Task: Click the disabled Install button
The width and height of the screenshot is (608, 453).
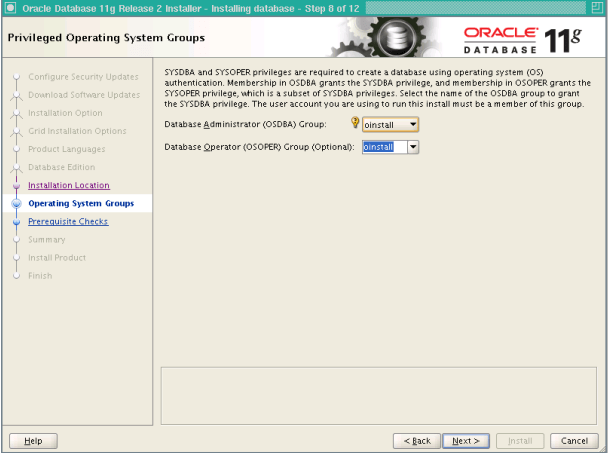Action: pos(520,441)
